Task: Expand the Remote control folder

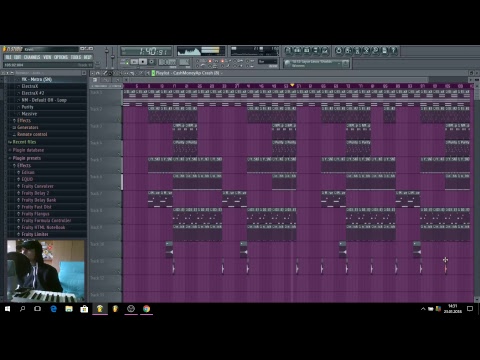Action: pos(32,134)
